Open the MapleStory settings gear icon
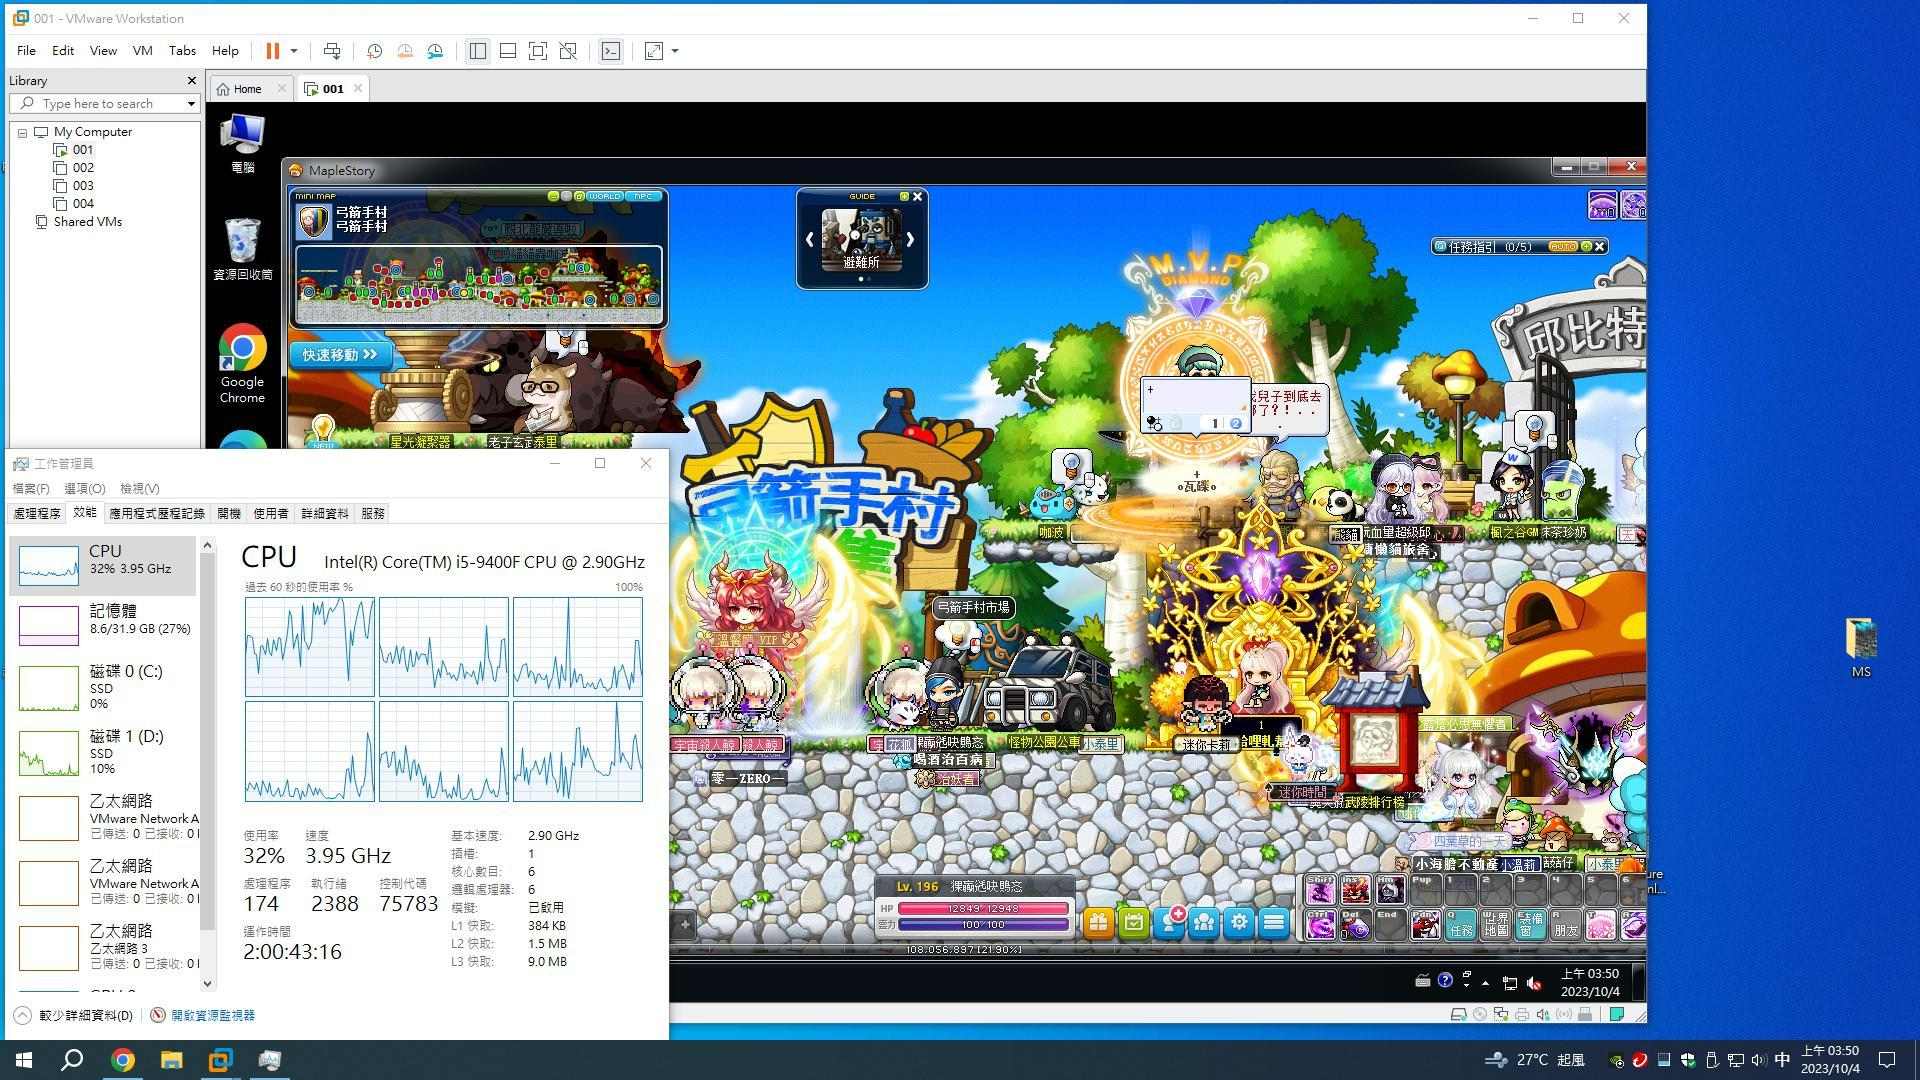 [1239, 922]
